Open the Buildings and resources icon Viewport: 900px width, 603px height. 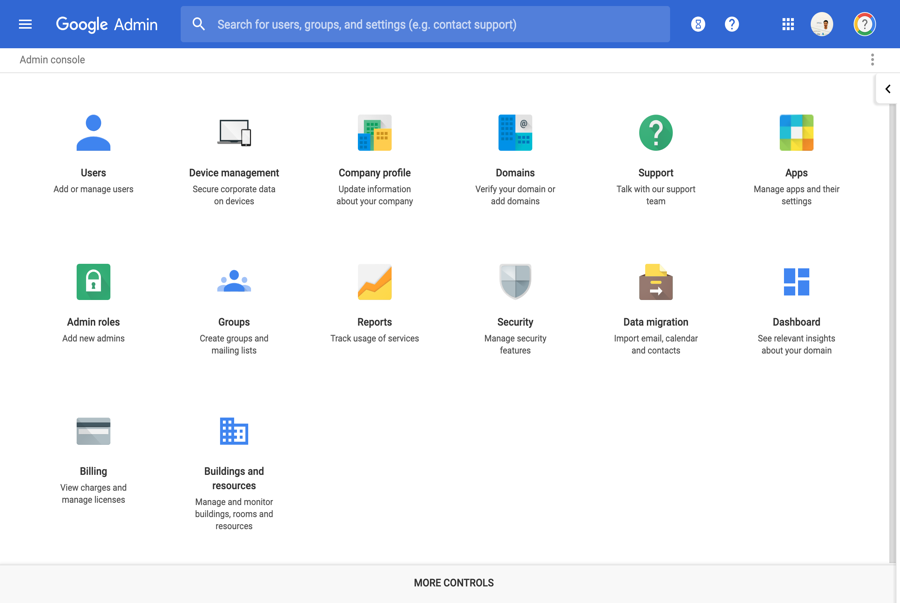point(234,431)
